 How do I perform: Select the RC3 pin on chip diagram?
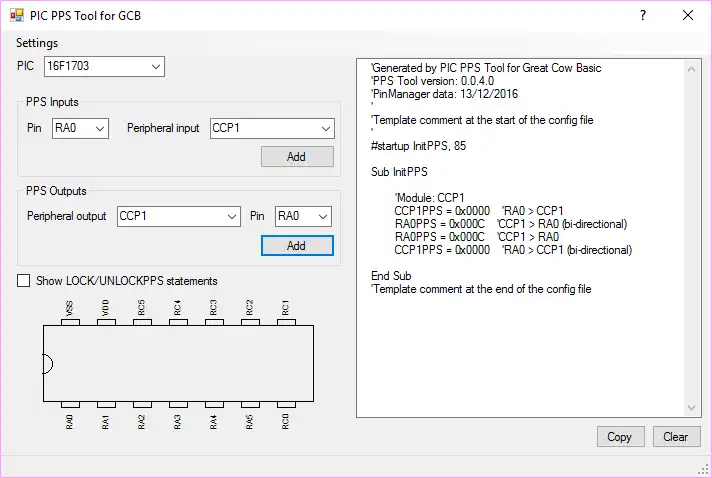click(x=214, y=322)
